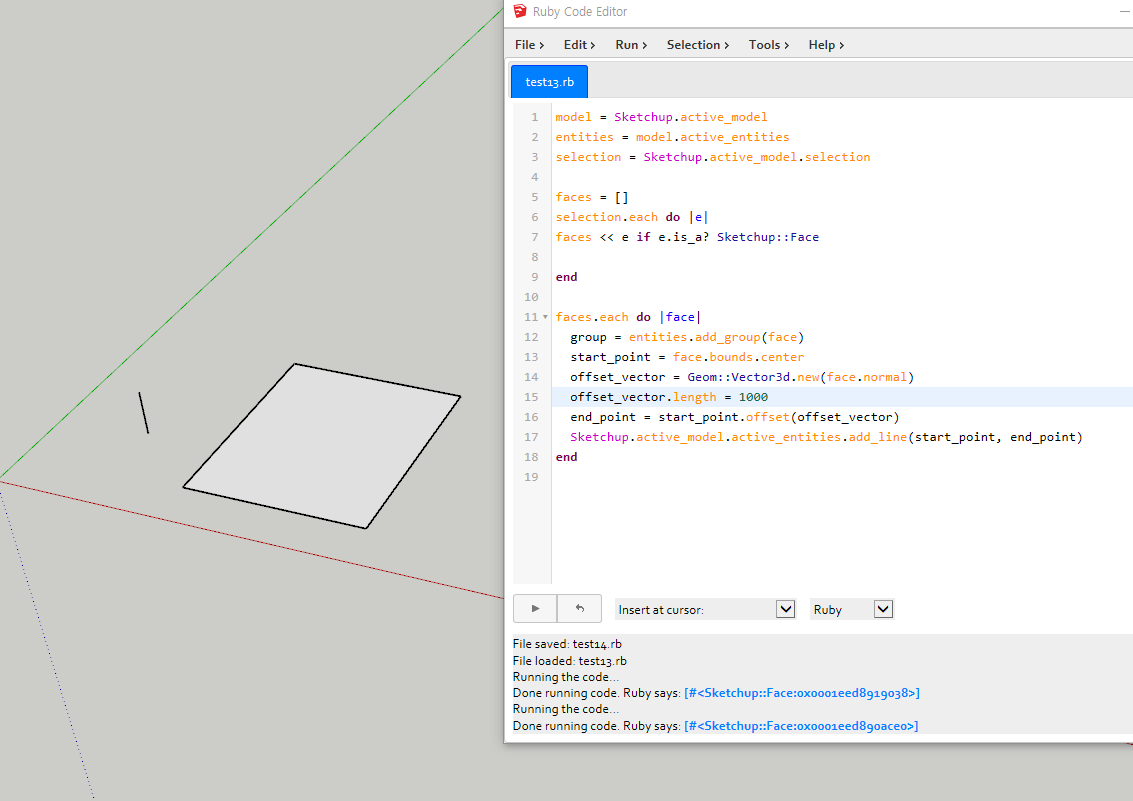Image resolution: width=1133 pixels, height=801 pixels.
Task: Open the Run menu
Action: pos(632,45)
